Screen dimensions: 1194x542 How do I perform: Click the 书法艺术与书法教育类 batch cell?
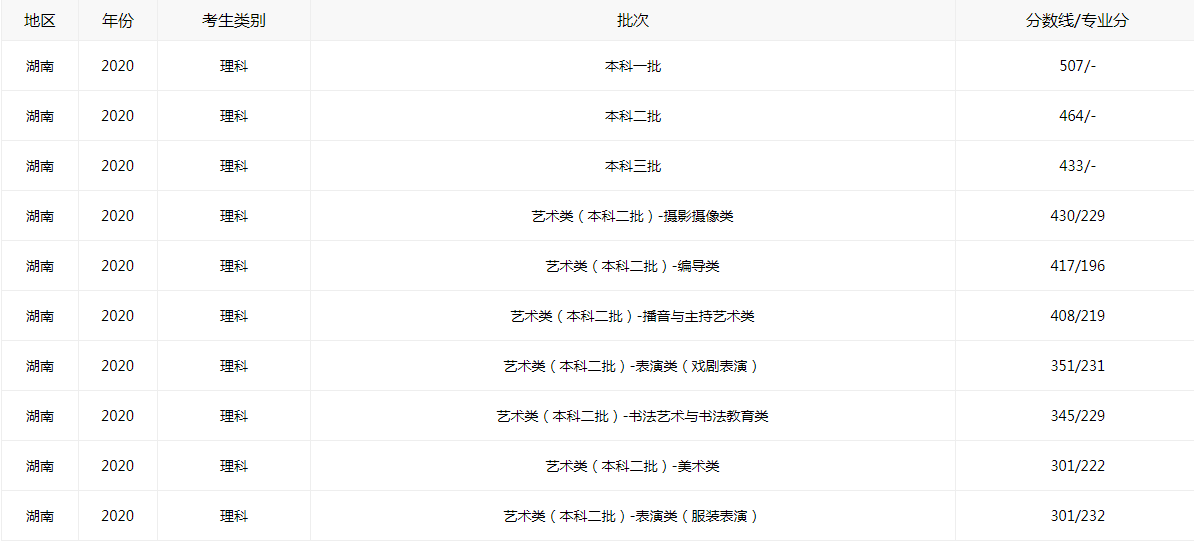click(632, 416)
